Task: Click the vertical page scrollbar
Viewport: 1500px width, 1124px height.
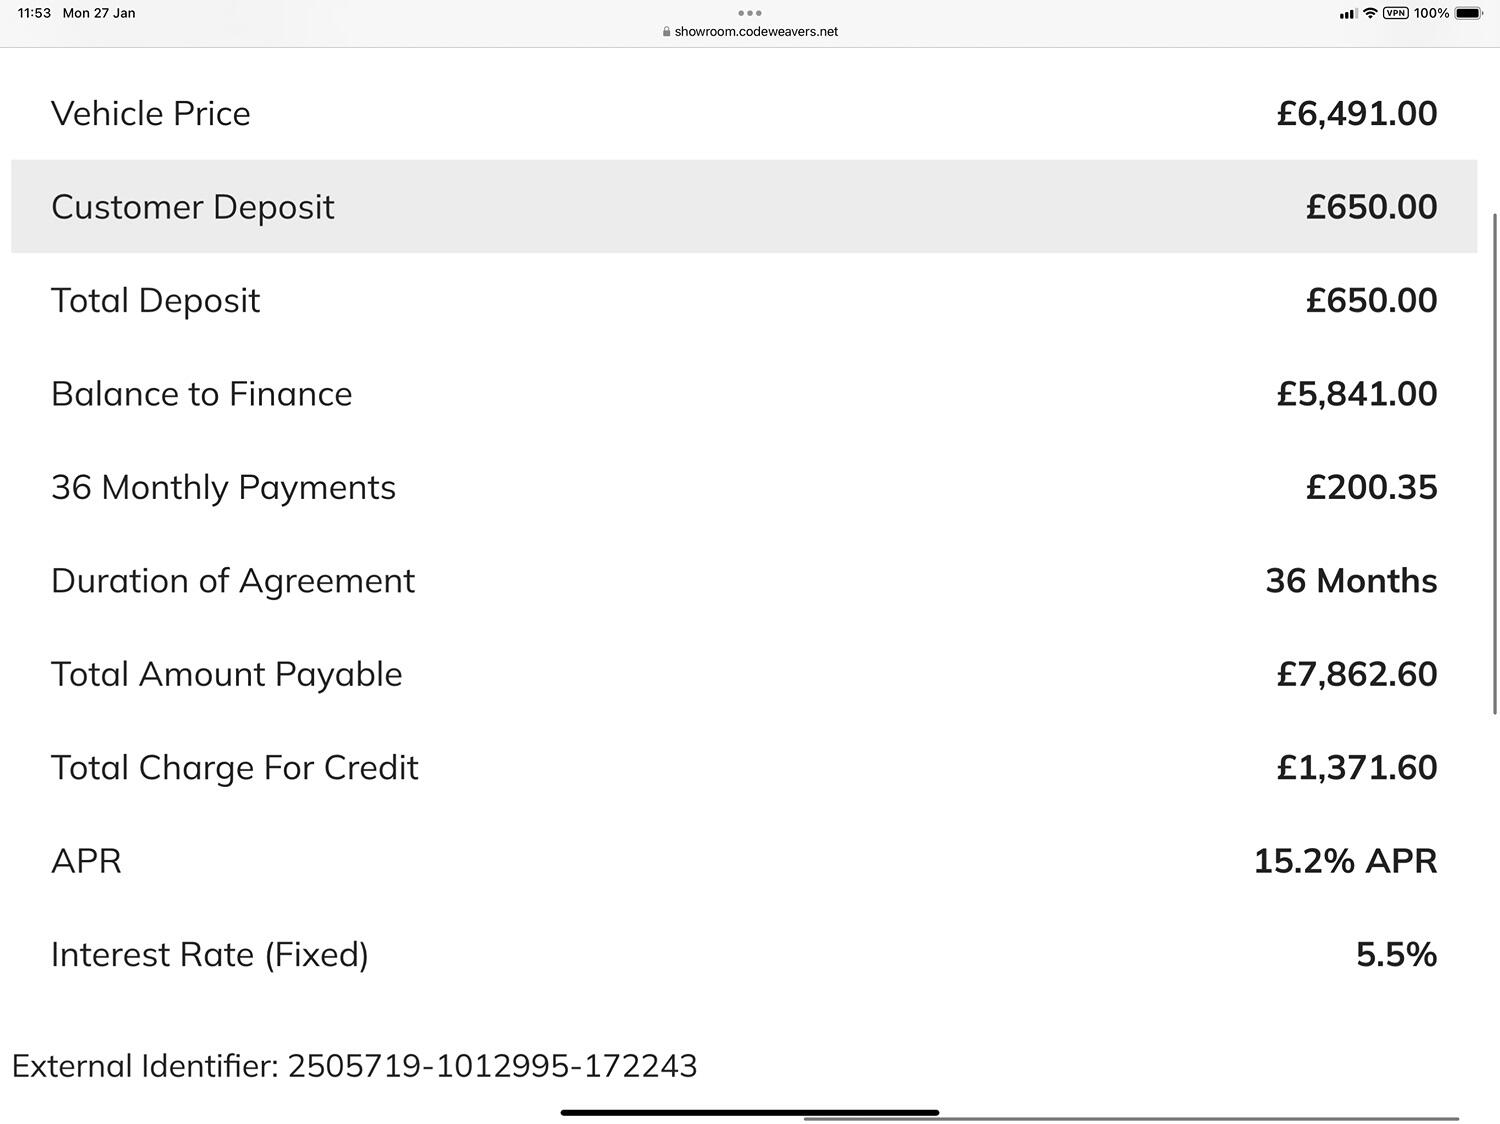Action: pyautogui.click(x=1495, y=463)
